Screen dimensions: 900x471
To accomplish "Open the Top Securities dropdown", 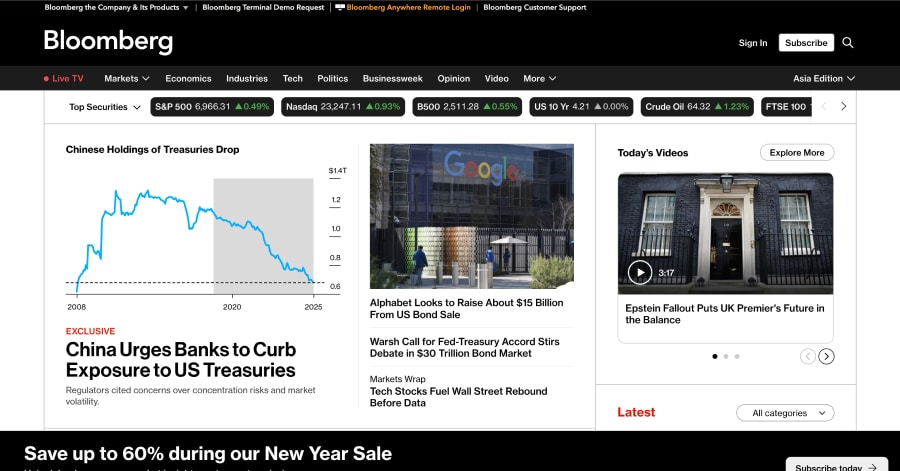I will coord(105,107).
